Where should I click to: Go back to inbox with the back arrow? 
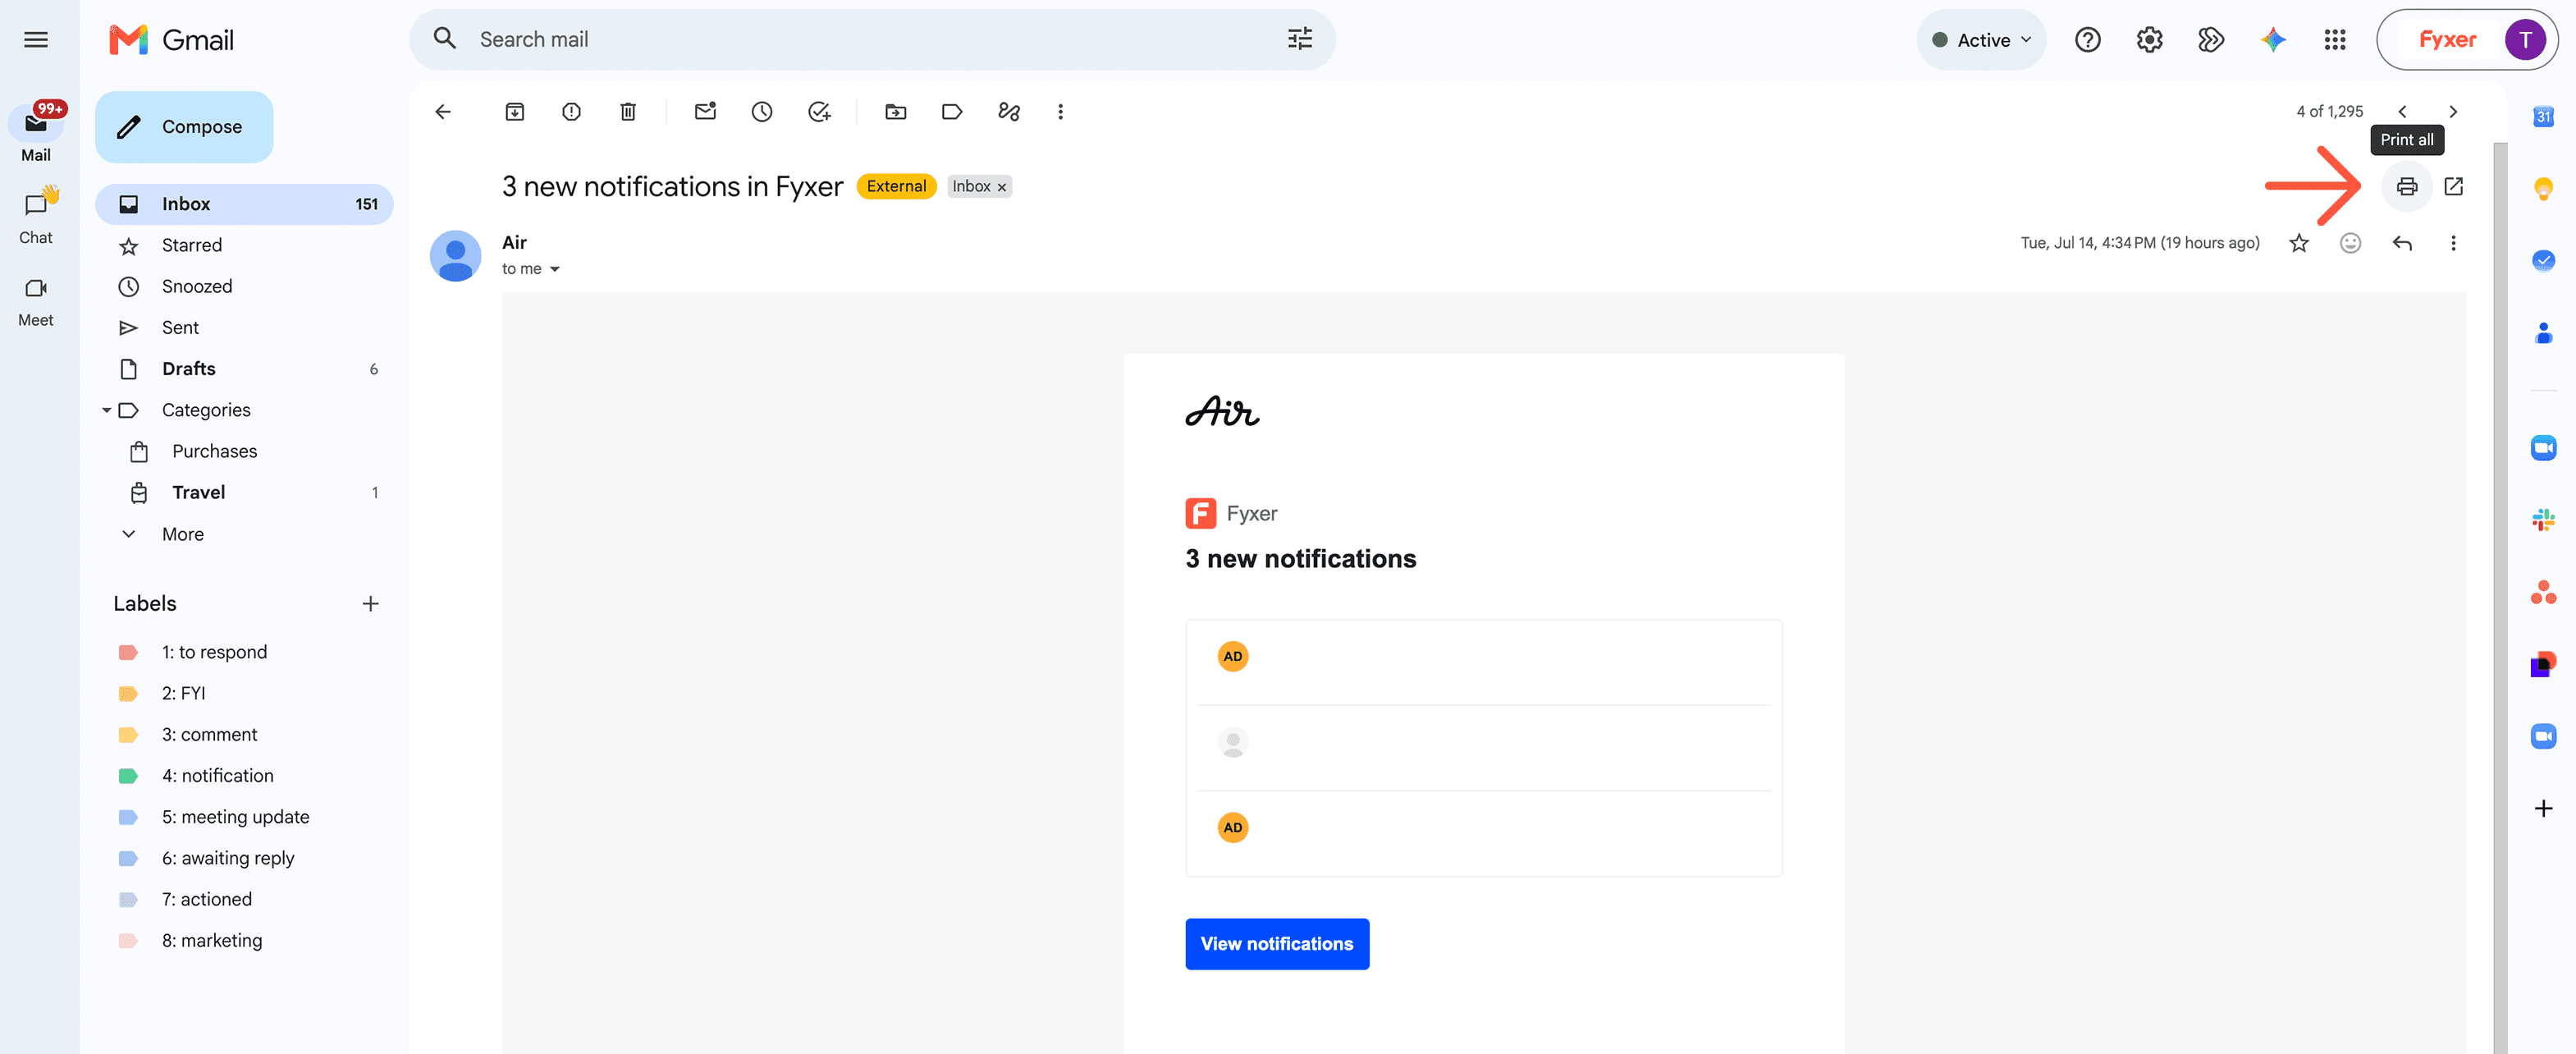click(x=443, y=112)
